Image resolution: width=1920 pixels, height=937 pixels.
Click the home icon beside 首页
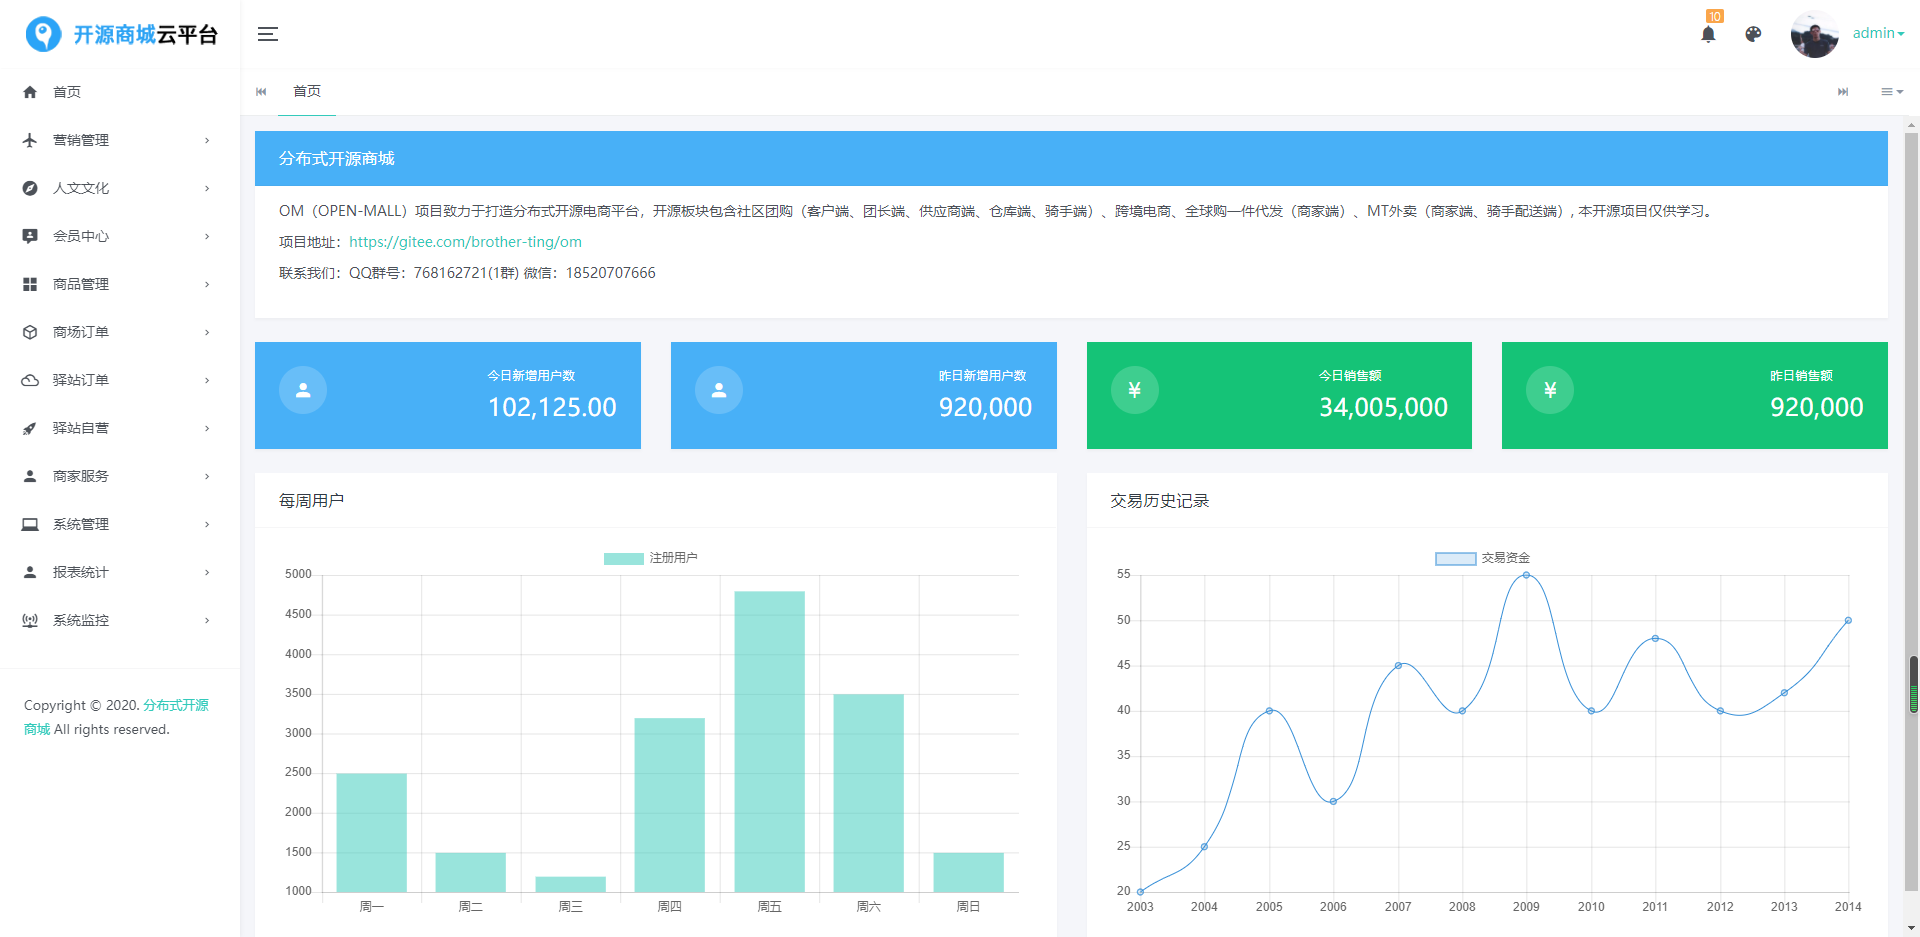(x=30, y=92)
